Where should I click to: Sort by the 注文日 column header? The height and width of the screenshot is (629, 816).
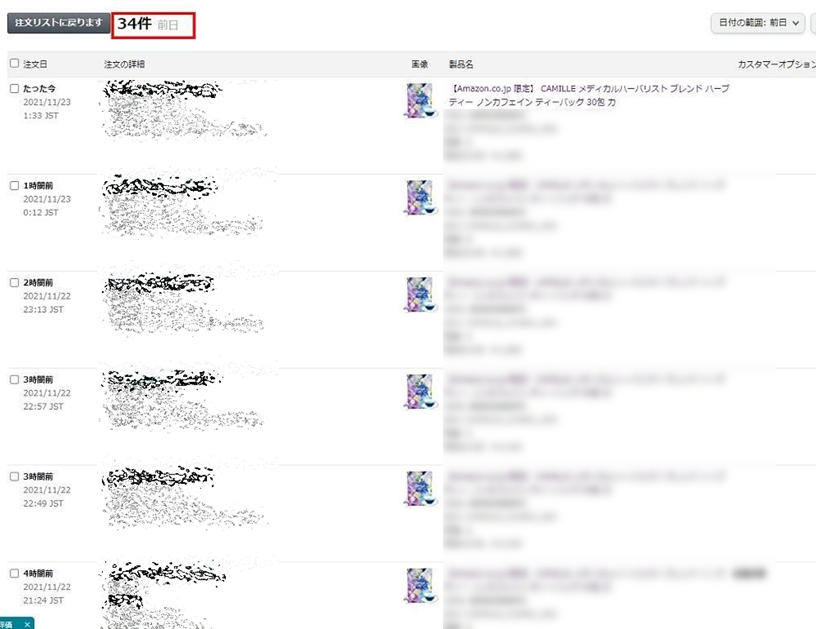coord(35,64)
